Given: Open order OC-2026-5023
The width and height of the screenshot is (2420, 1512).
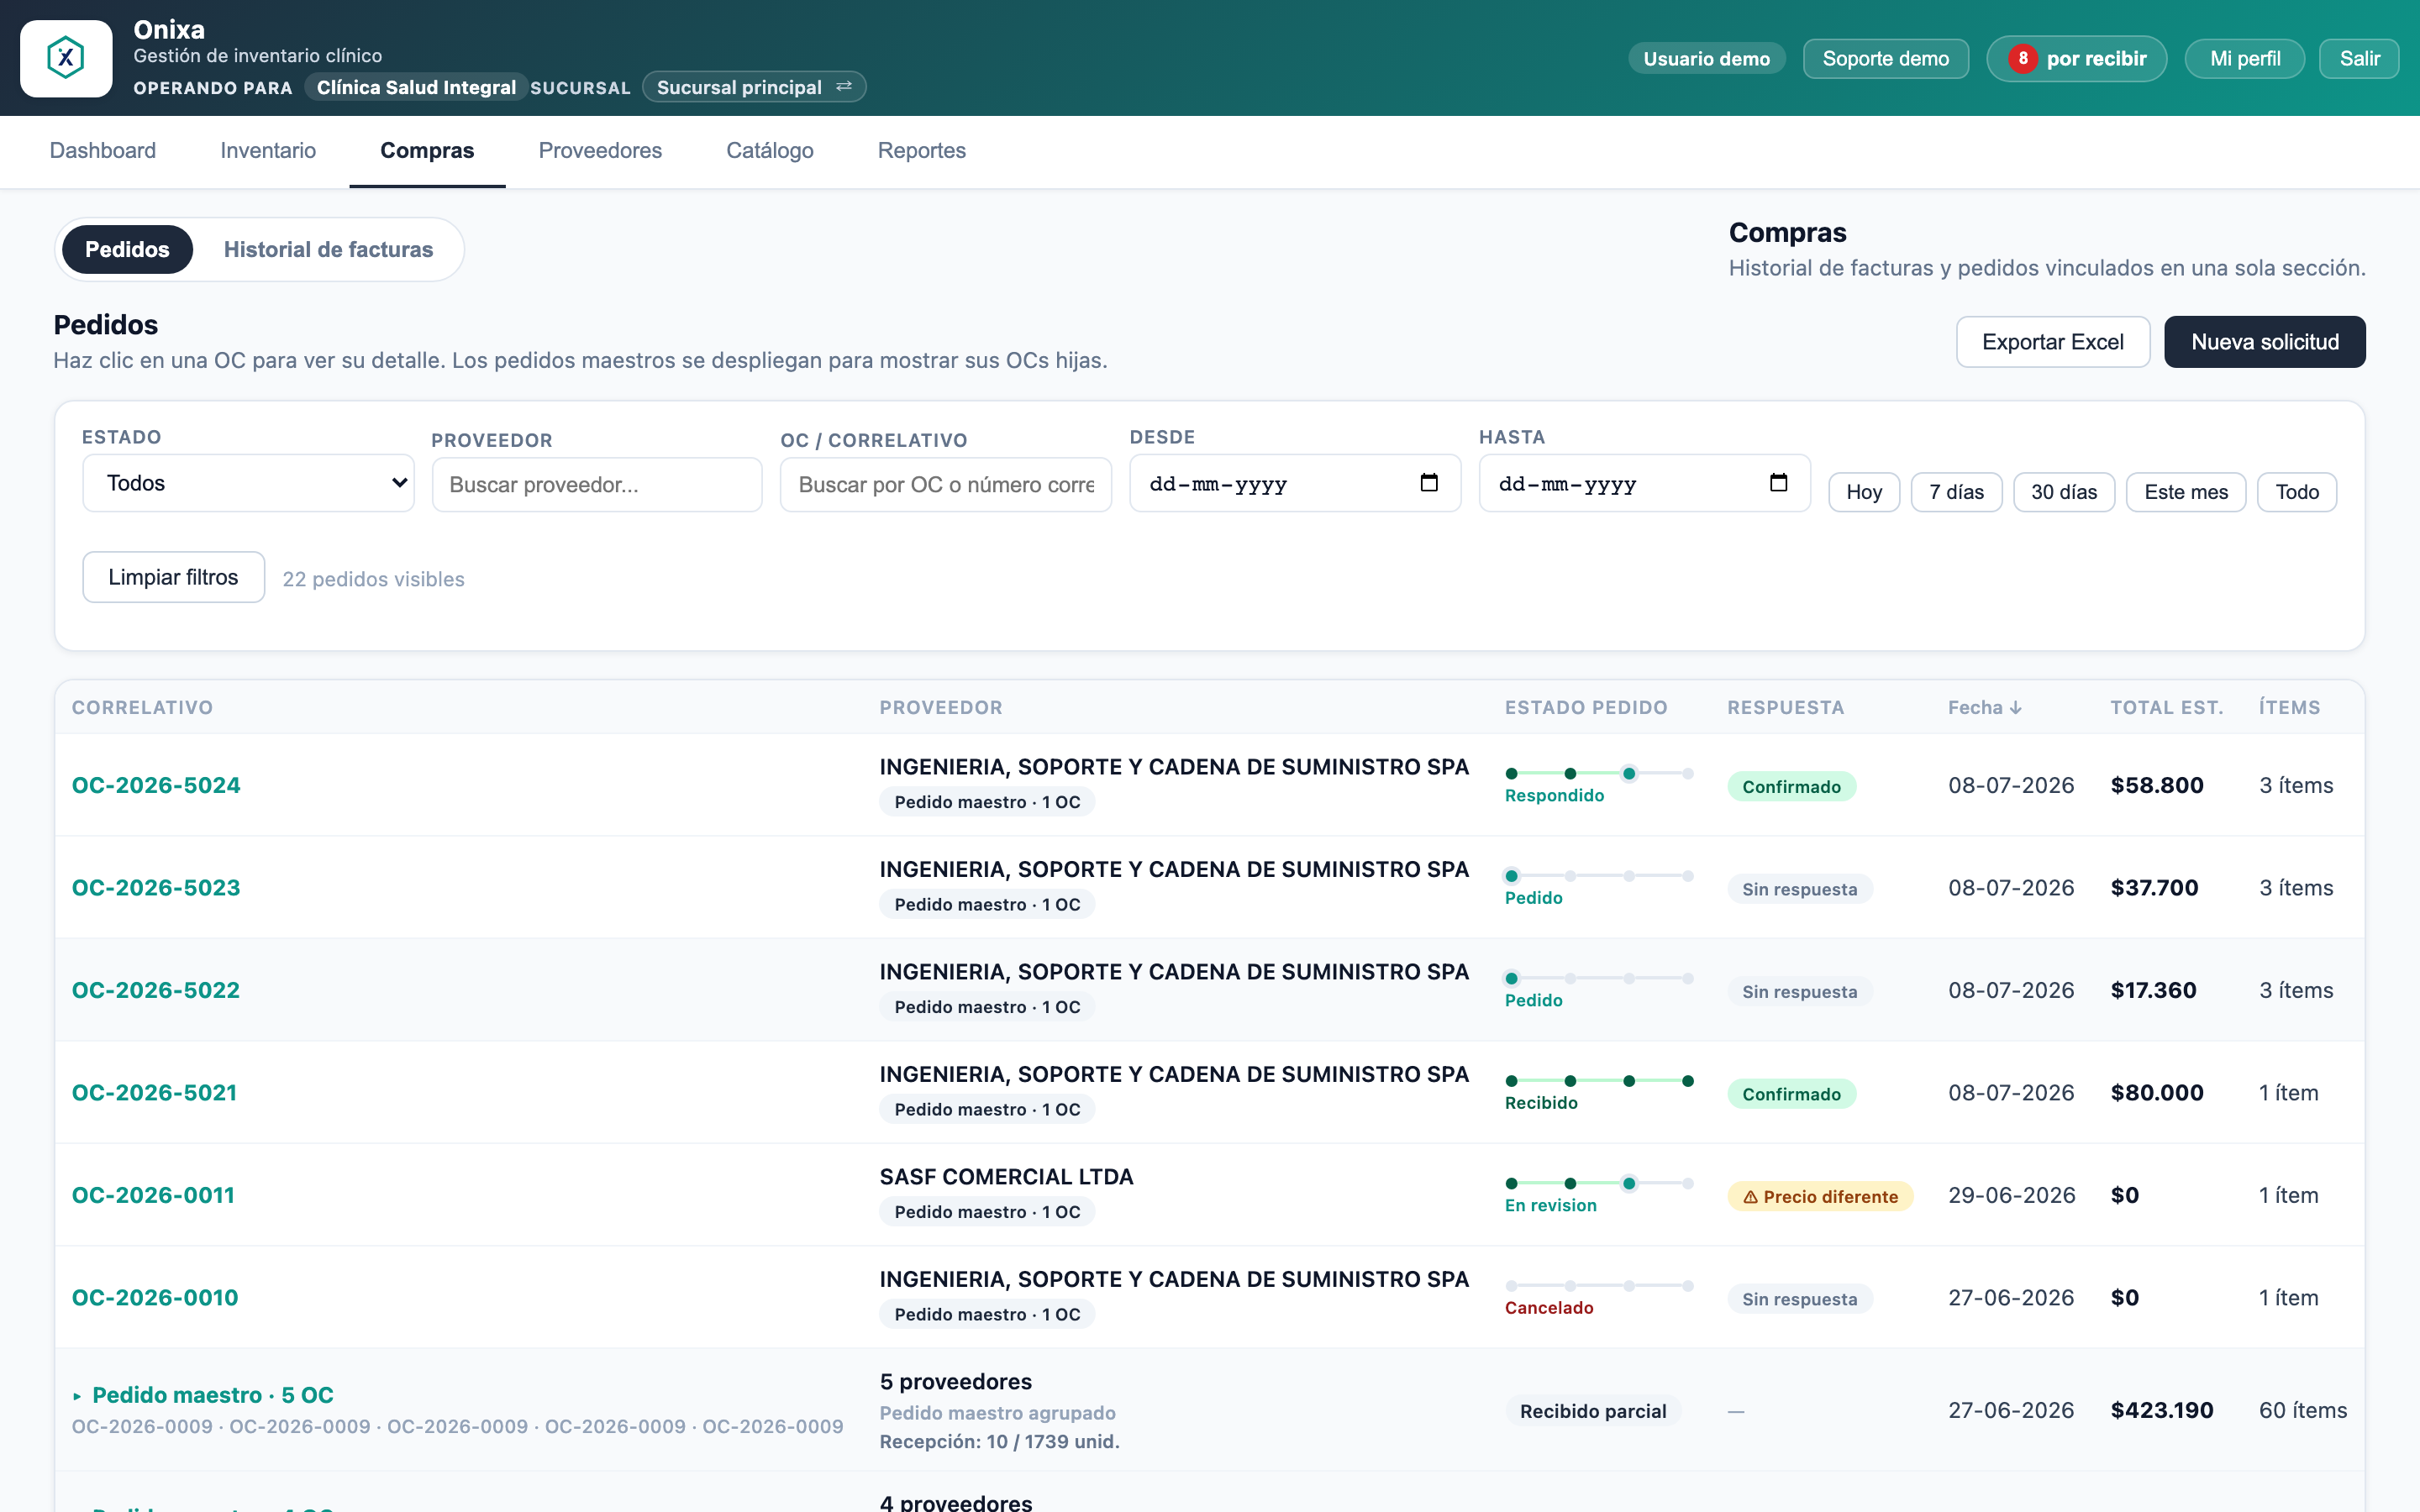Looking at the screenshot, I should [156, 888].
